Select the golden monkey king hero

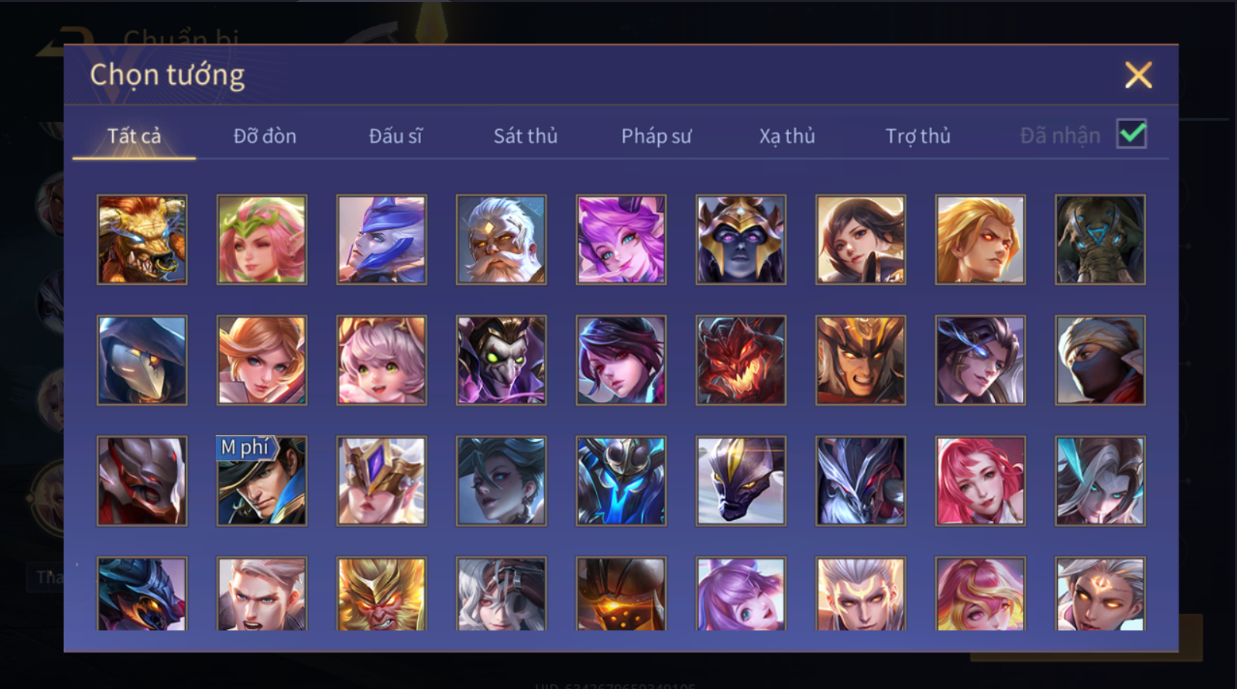tap(381, 594)
